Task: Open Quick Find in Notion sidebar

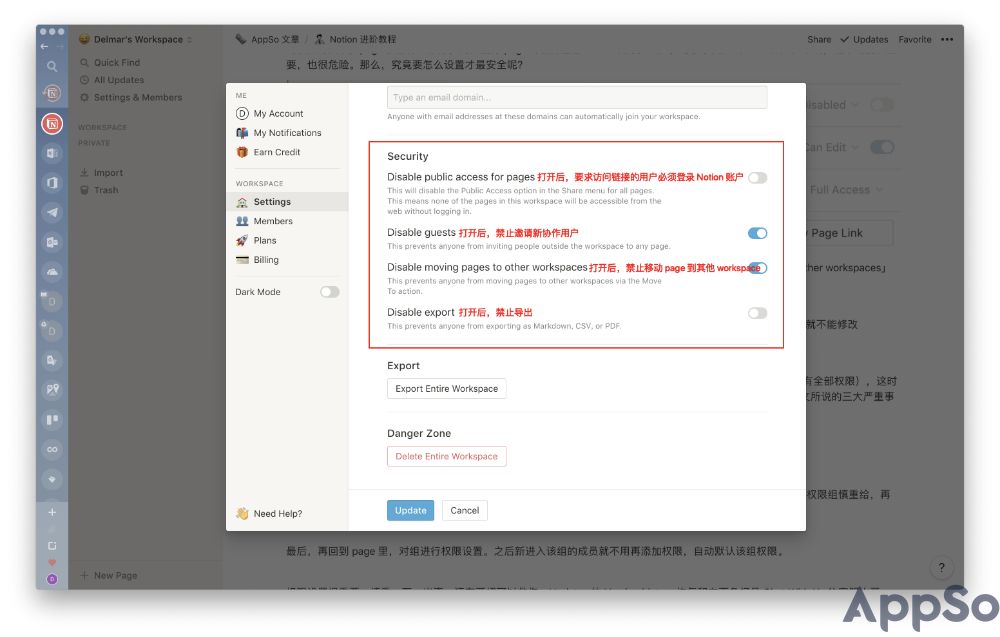Action: pos(117,62)
